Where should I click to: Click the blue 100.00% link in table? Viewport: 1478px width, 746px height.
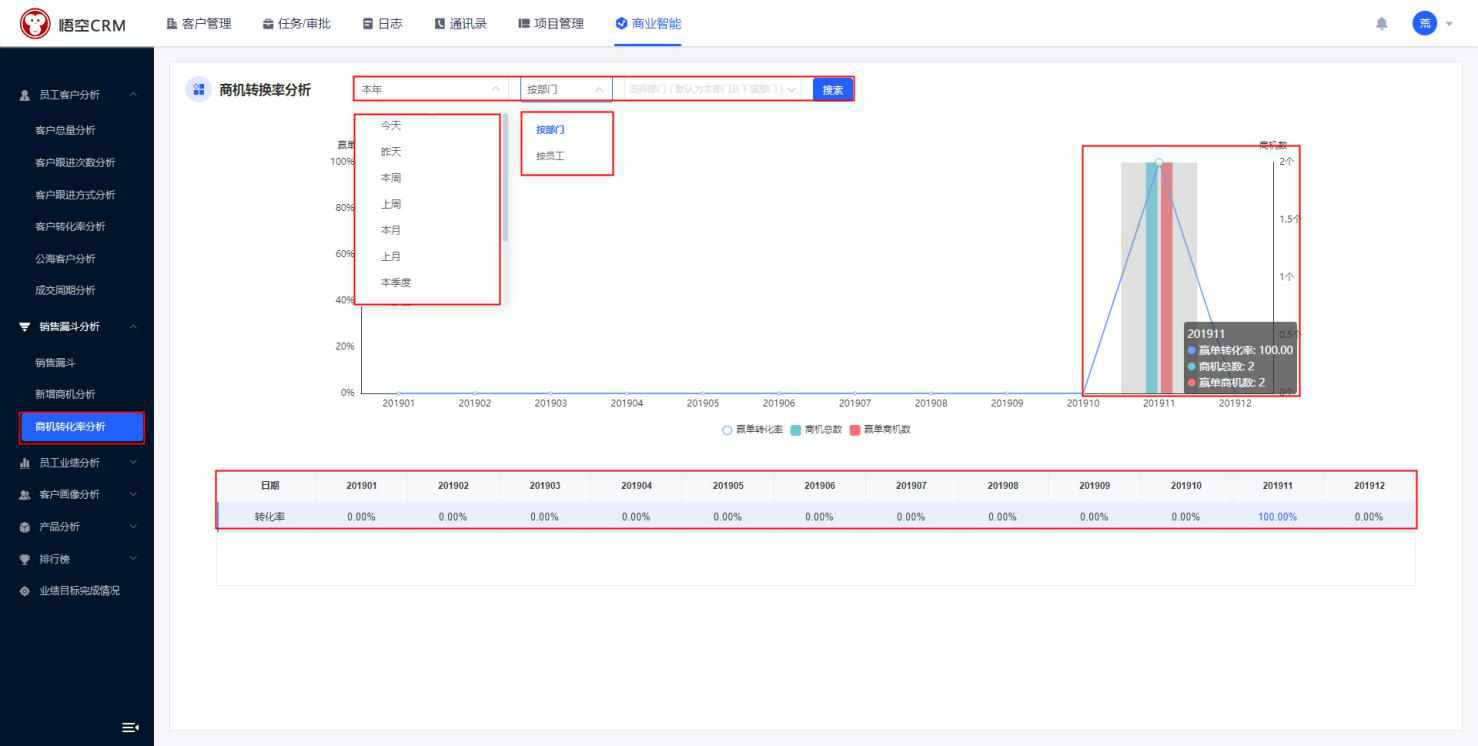[1277, 517]
